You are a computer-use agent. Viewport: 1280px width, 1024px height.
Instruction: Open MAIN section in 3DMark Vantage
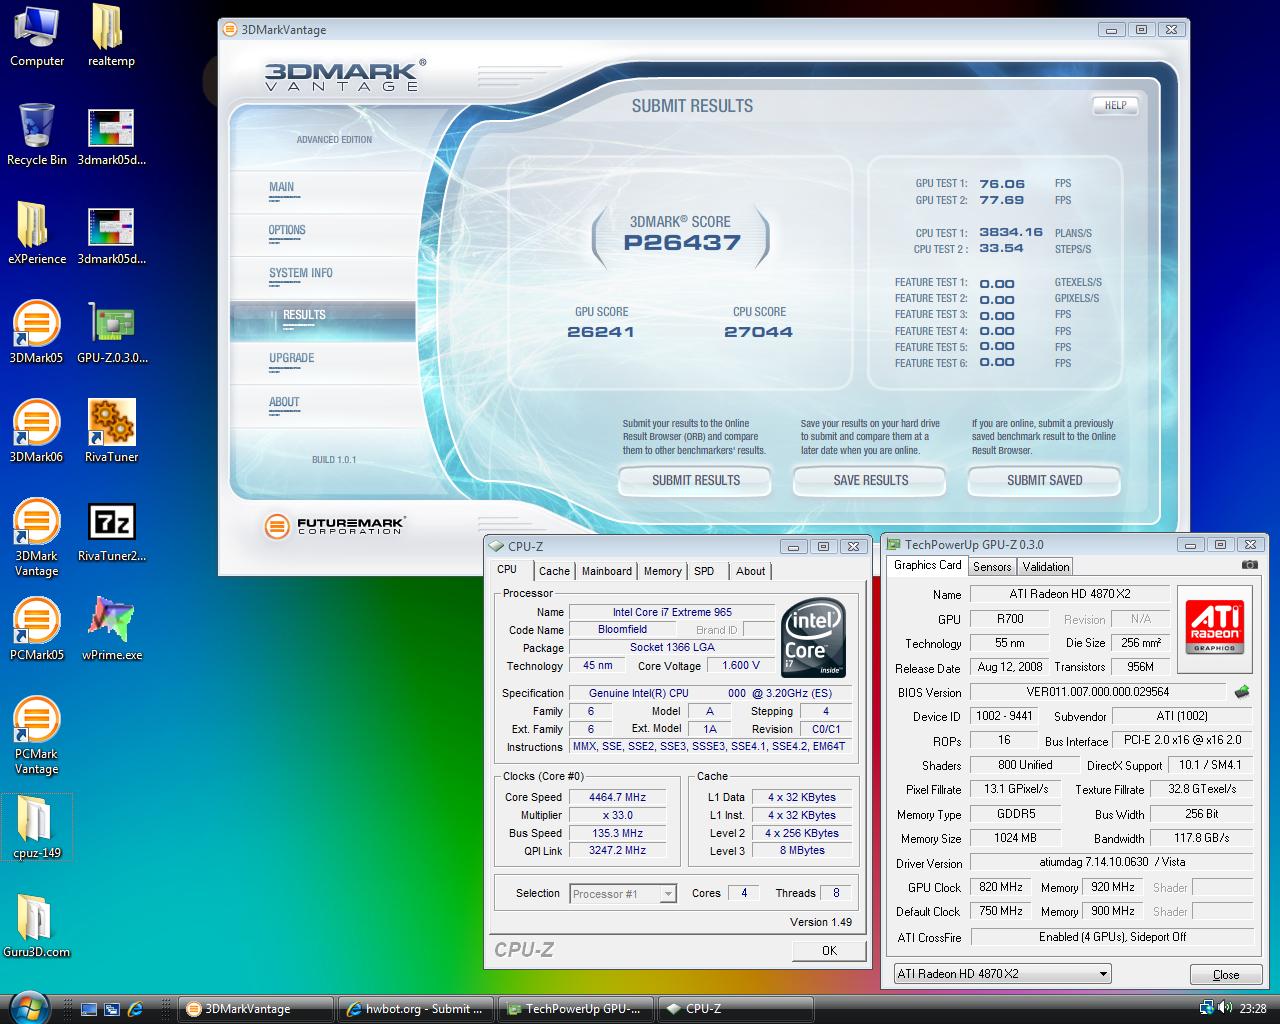[323, 189]
